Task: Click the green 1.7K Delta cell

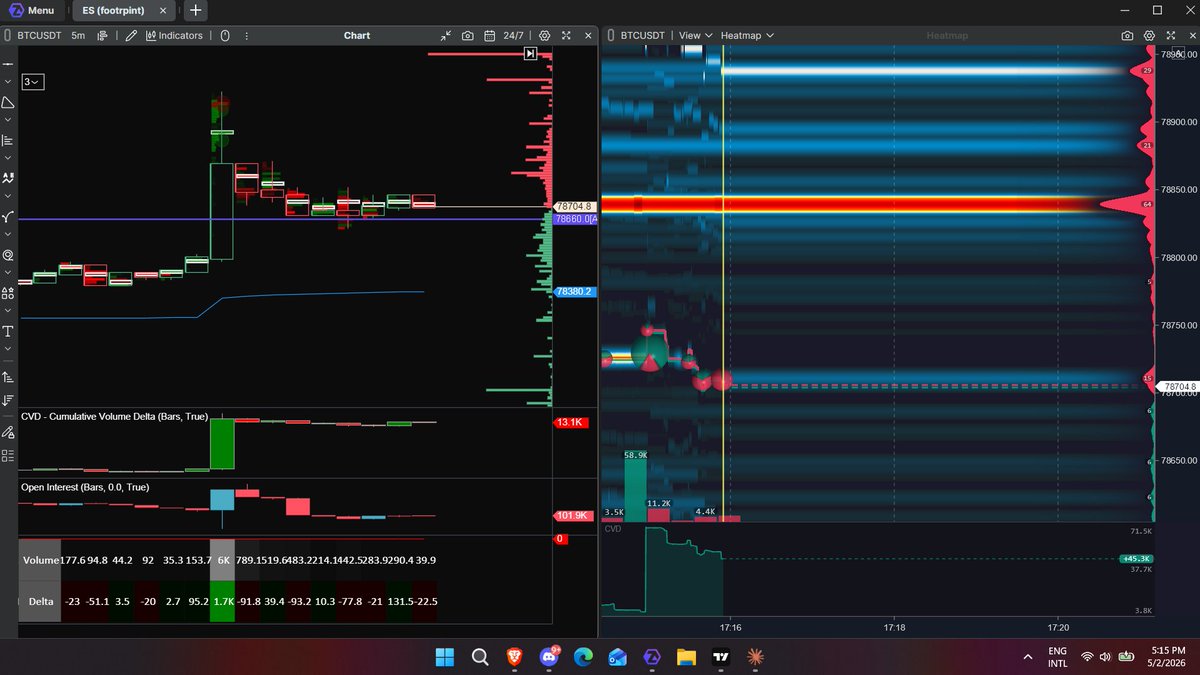Action: point(222,602)
